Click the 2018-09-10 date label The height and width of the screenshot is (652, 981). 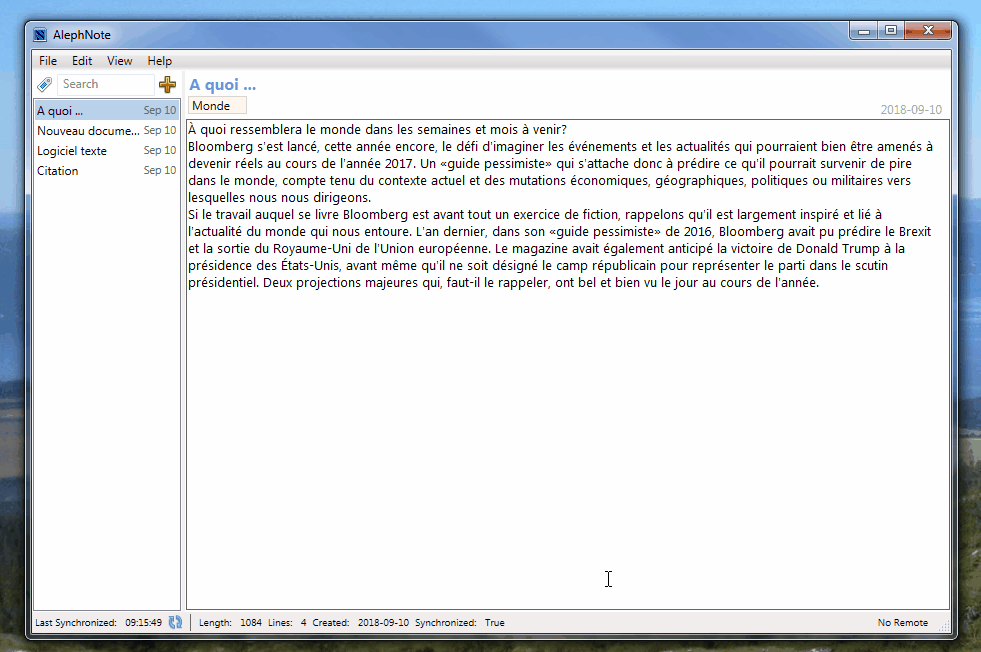point(911,110)
